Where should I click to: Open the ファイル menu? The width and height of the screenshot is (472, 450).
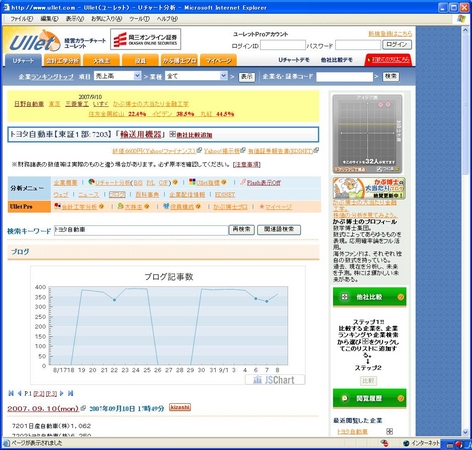click(22, 19)
